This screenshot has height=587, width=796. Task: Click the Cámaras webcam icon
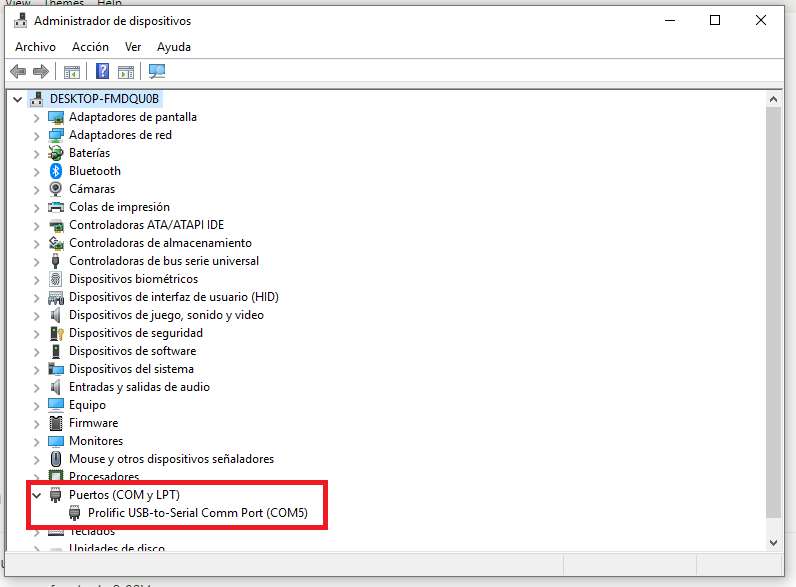pyautogui.click(x=56, y=189)
